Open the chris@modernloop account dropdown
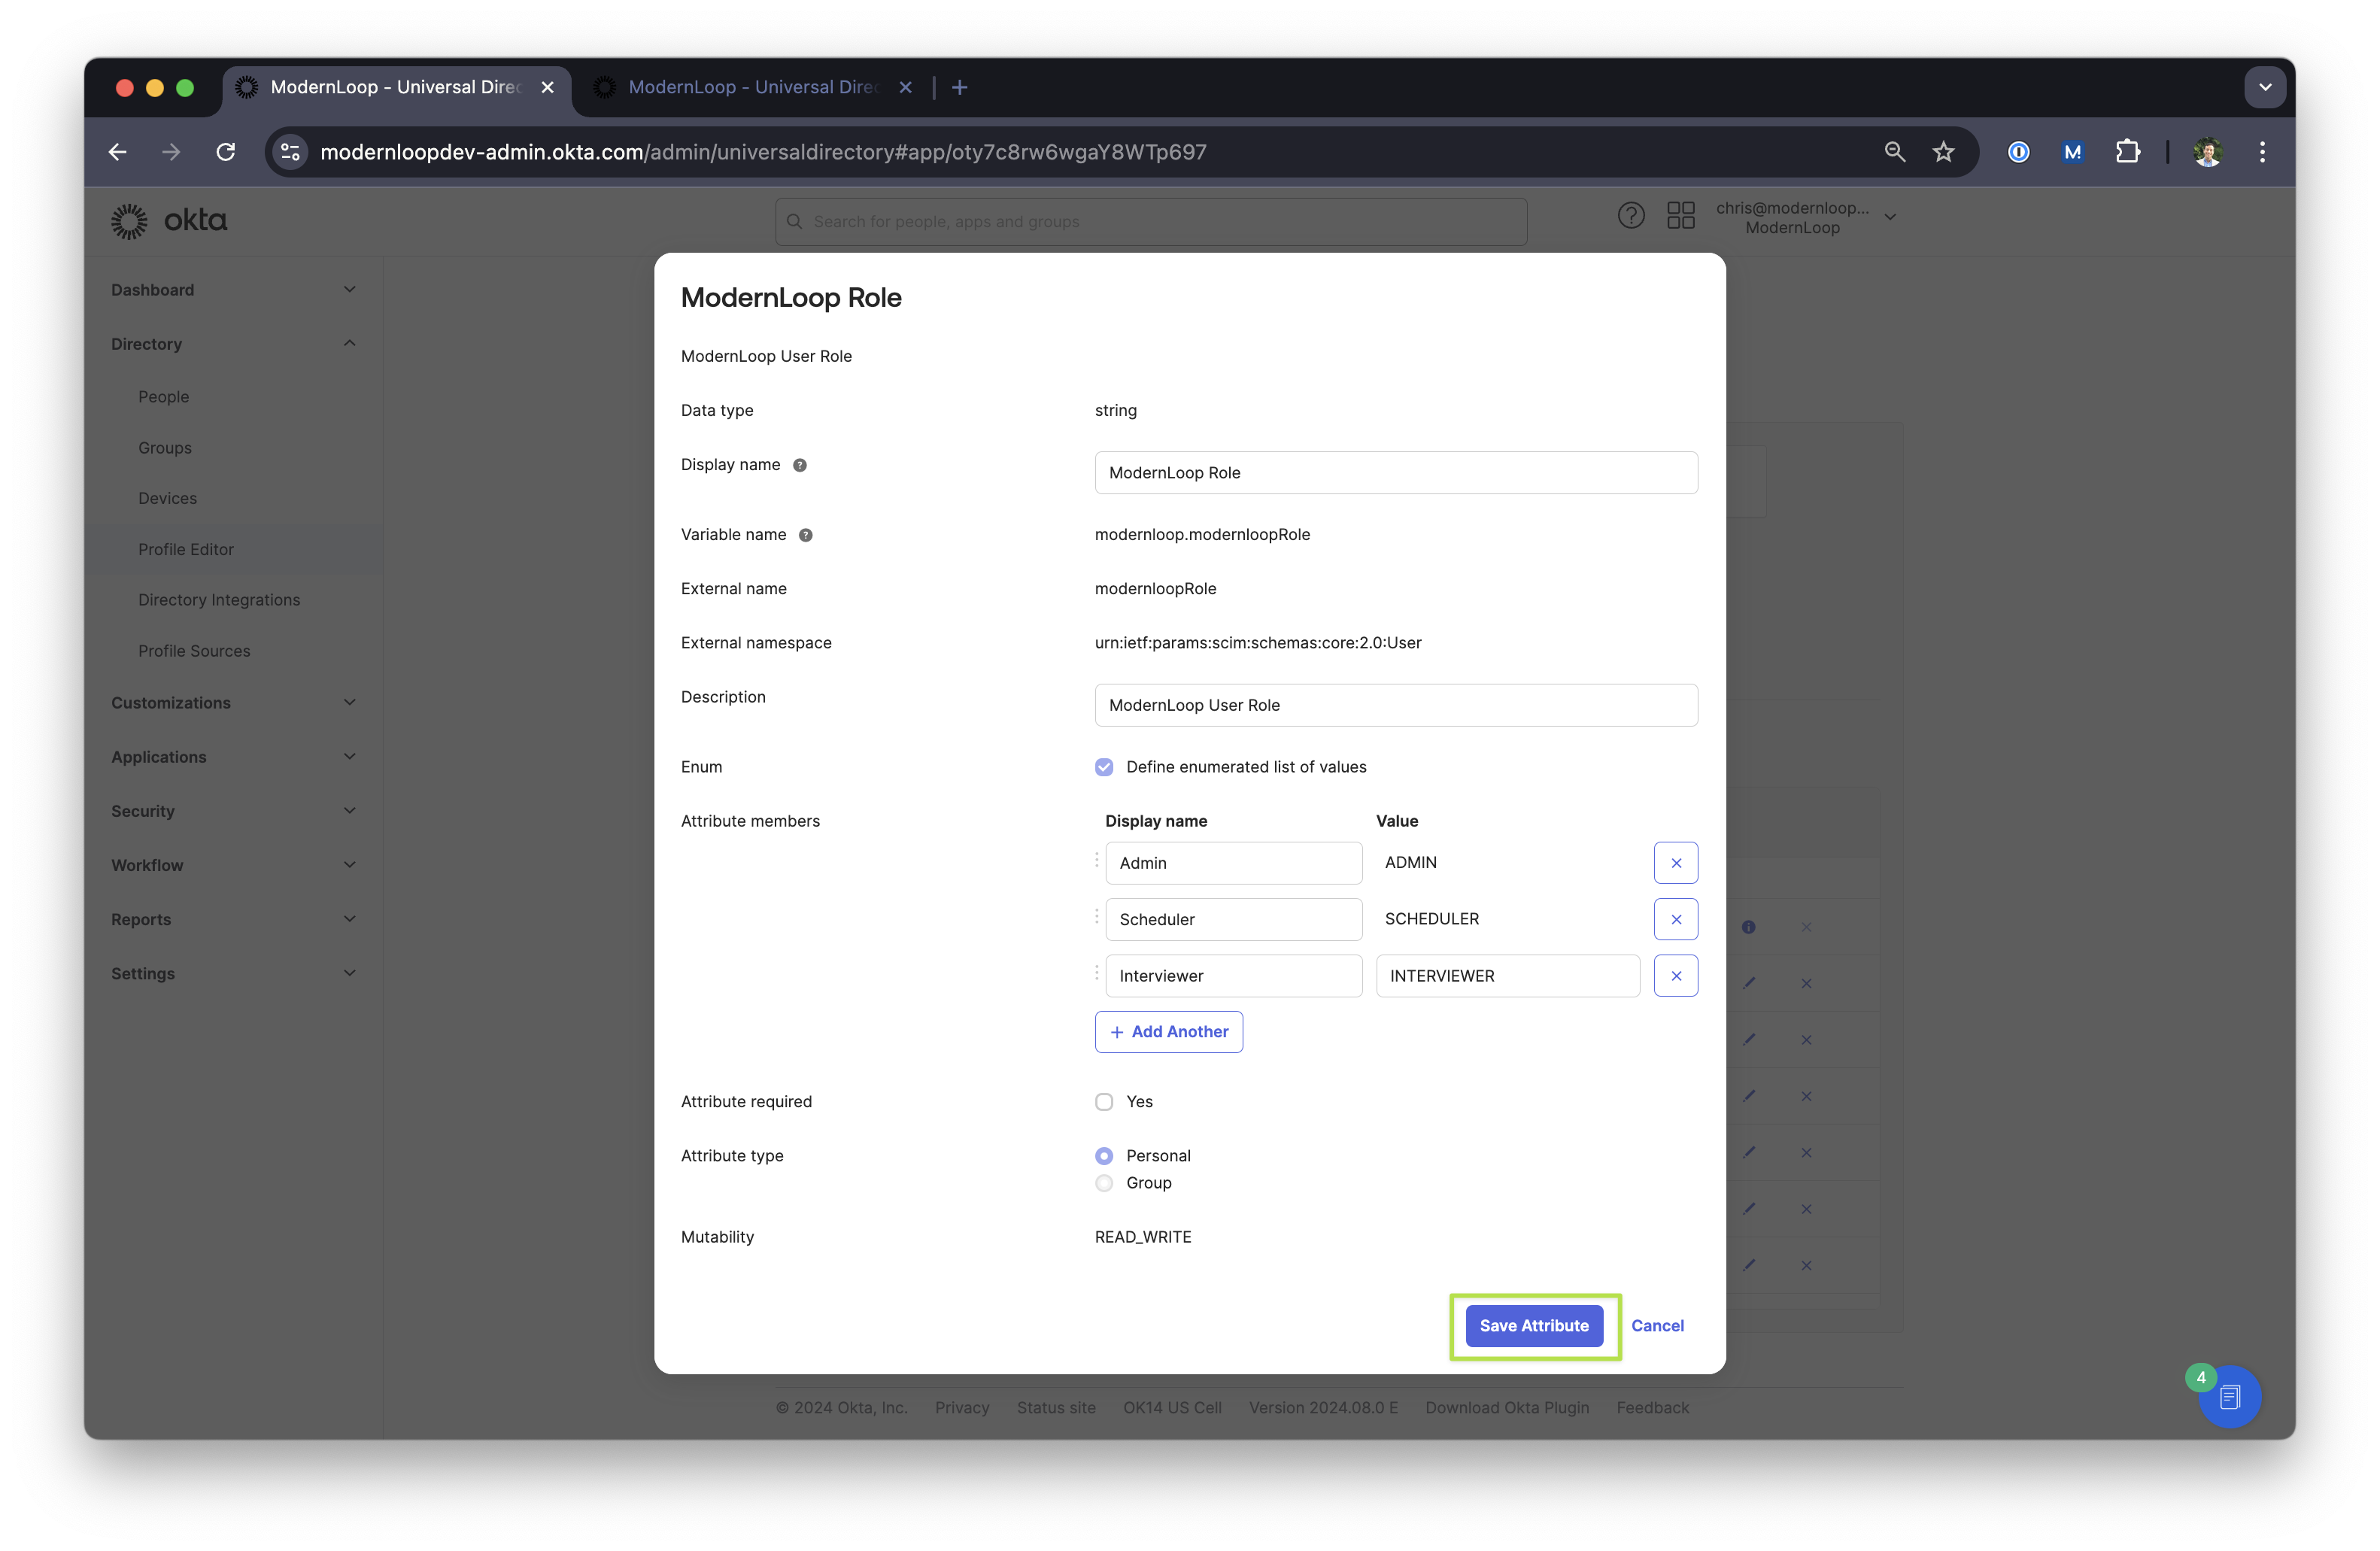2380x1551 pixels. [x=1806, y=217]
